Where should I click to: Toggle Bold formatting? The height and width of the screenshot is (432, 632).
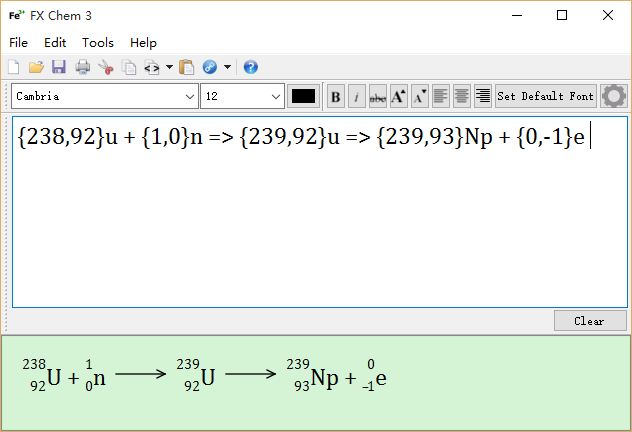pyautogui.click(x=336, y=96)
